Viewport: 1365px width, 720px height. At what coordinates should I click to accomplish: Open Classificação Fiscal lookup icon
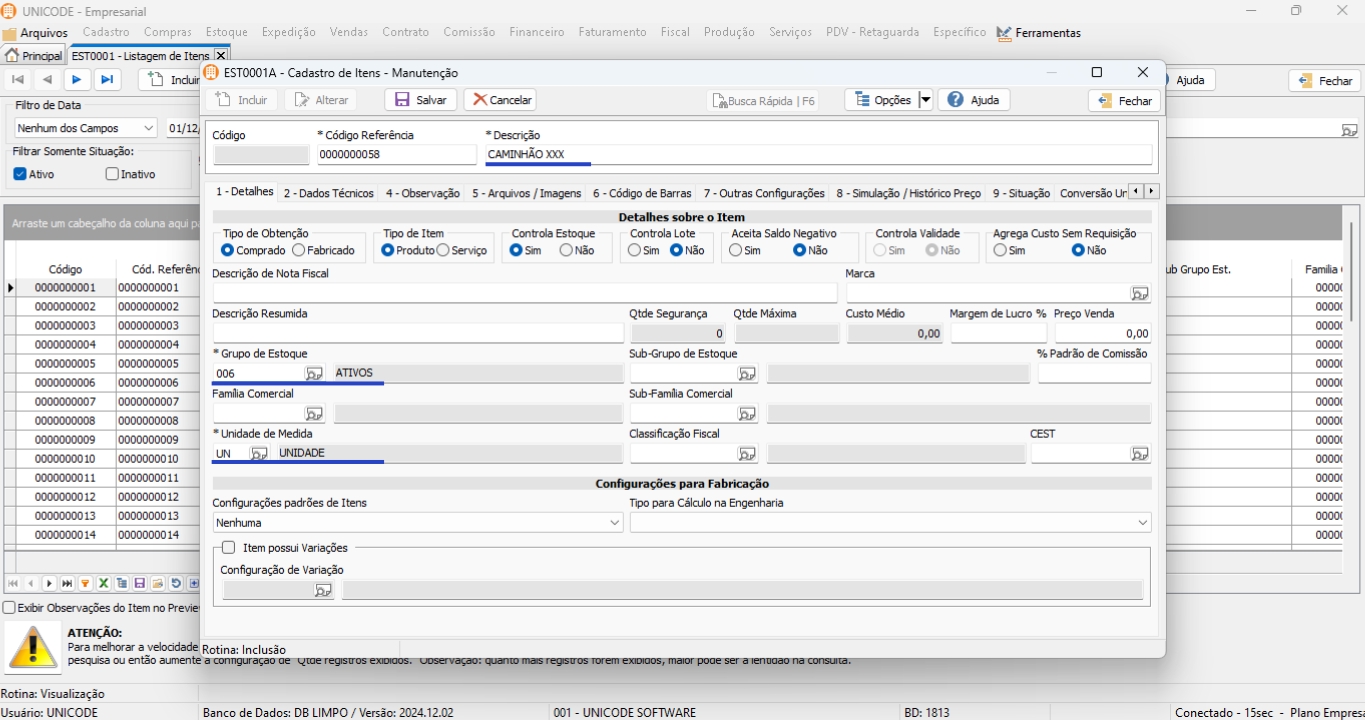tap(747, 454)
